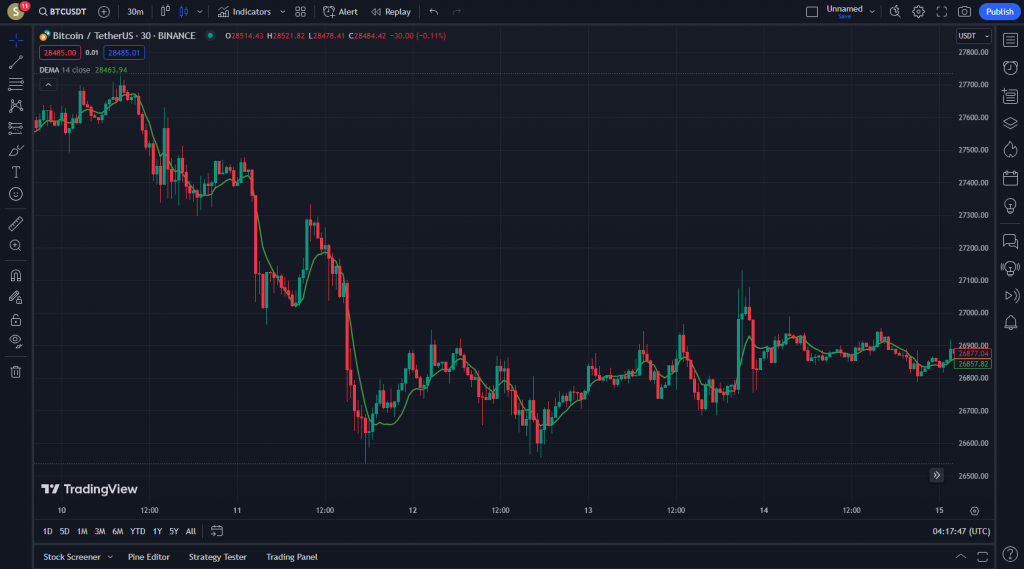This screenshot has height=569, width=1024.
Task: Select the DEMA 14 close indicator label
Action: [65, 70]
